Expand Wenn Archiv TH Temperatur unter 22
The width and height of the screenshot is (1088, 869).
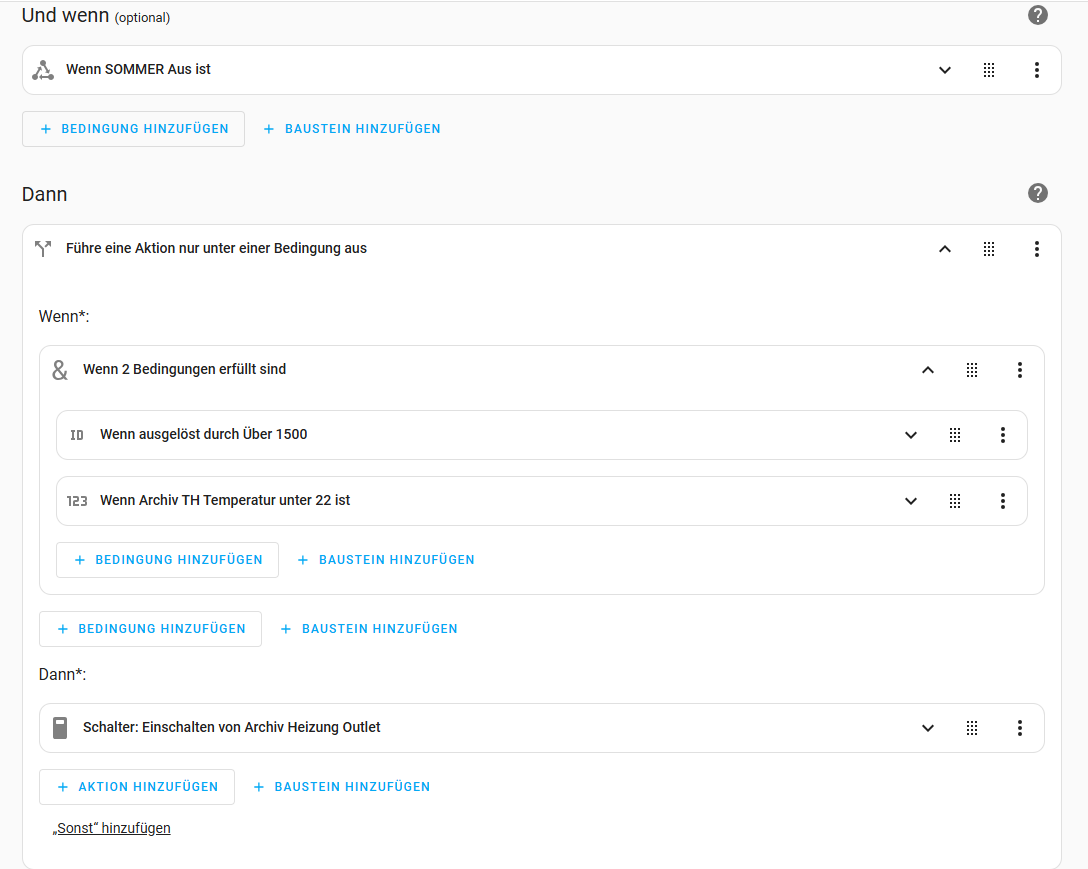911,501
